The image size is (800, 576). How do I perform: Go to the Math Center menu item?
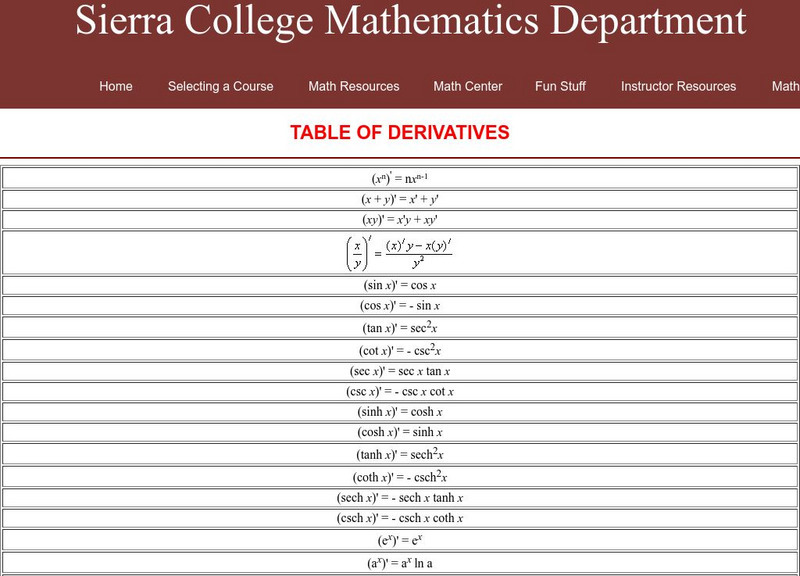(x=468, y=86)
